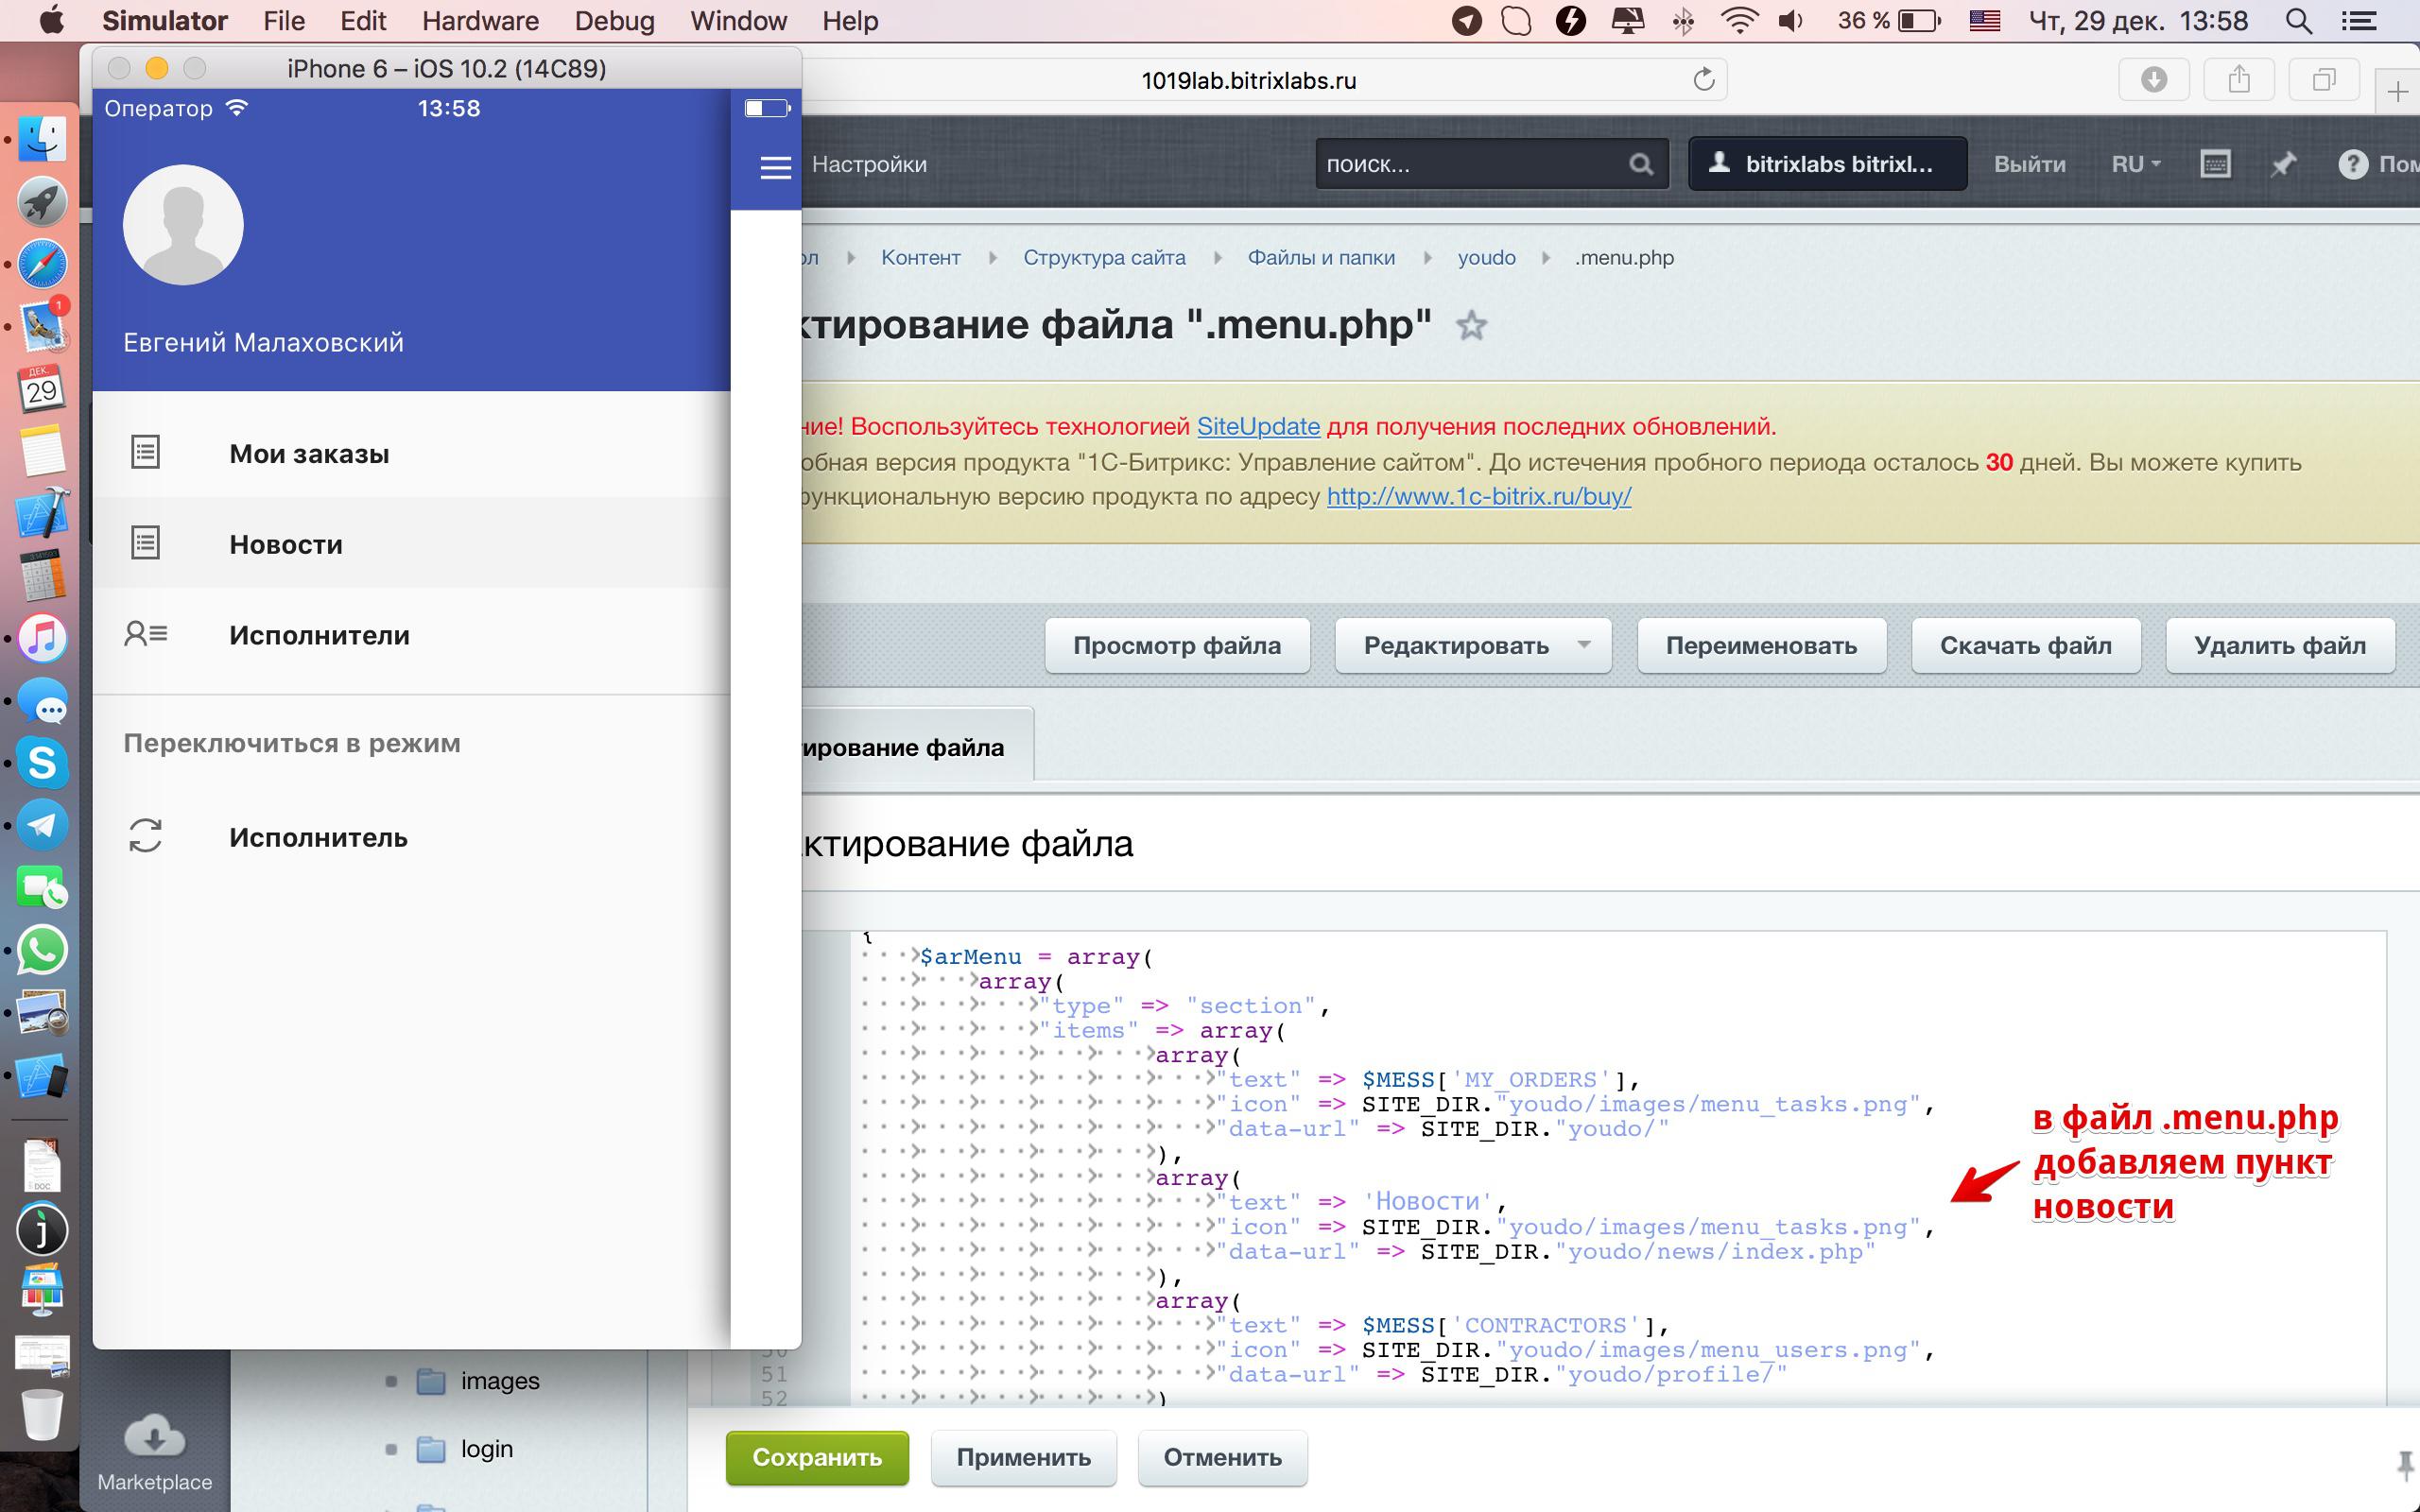This screenshot has height=1512, width=2420.
Task: Open the SiteUpdate link
Action: click(1258, 426)
